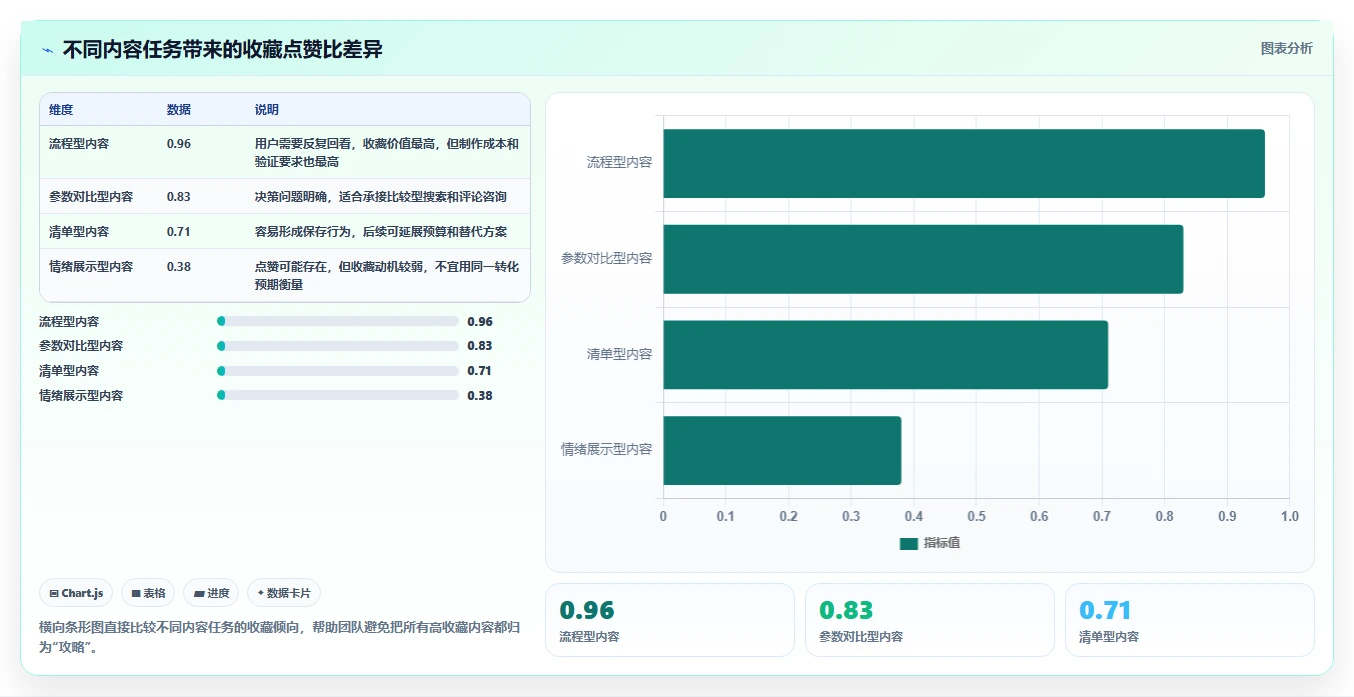The image size is (1354, 697).
Task: Click the 数据 column header
Action: tap(179, 110)
